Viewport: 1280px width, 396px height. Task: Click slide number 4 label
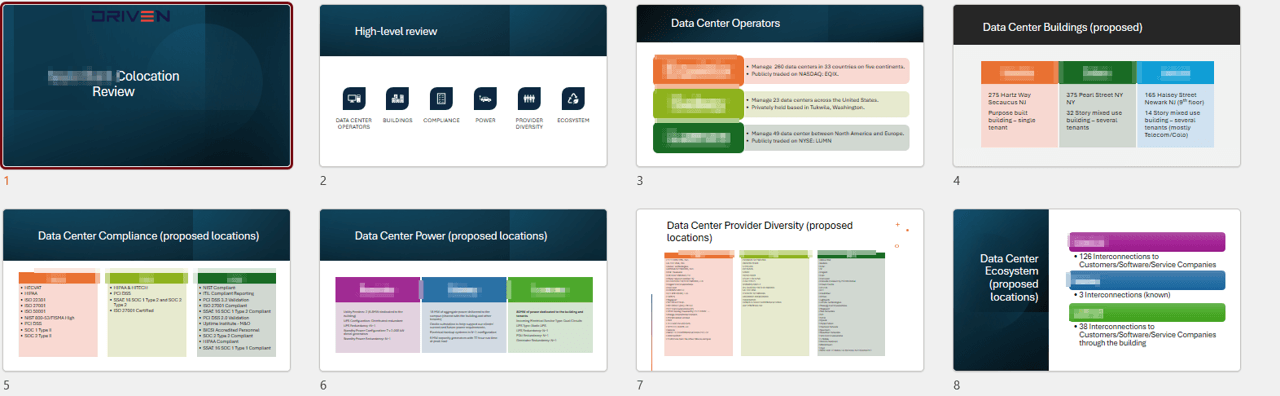coord(957,181)
